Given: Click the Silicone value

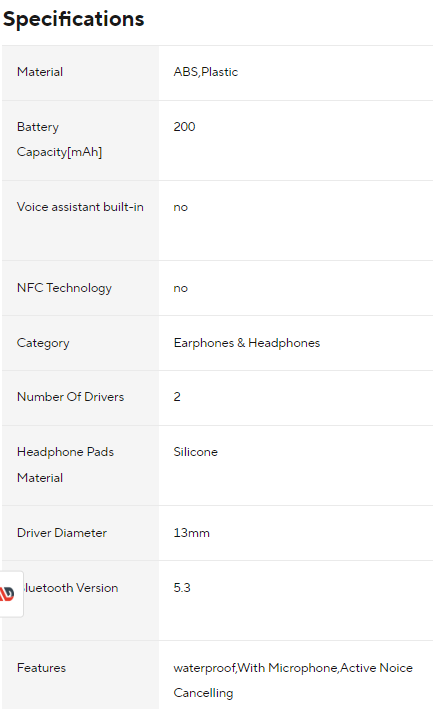Looking at the screenshot, I should pos(196,452).
